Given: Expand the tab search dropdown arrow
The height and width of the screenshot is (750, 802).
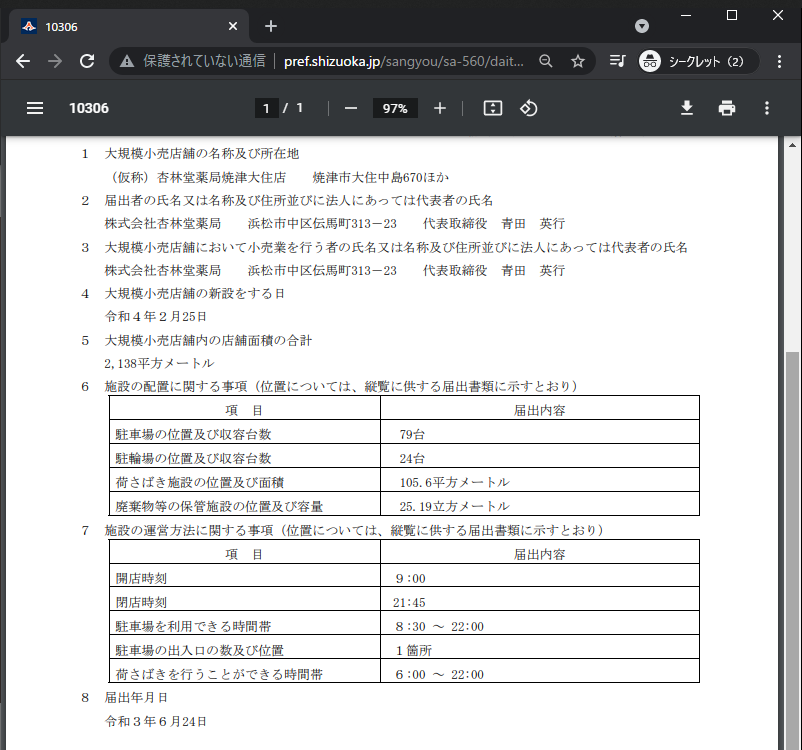Looking at the screenshot, I should coord(642,26).
